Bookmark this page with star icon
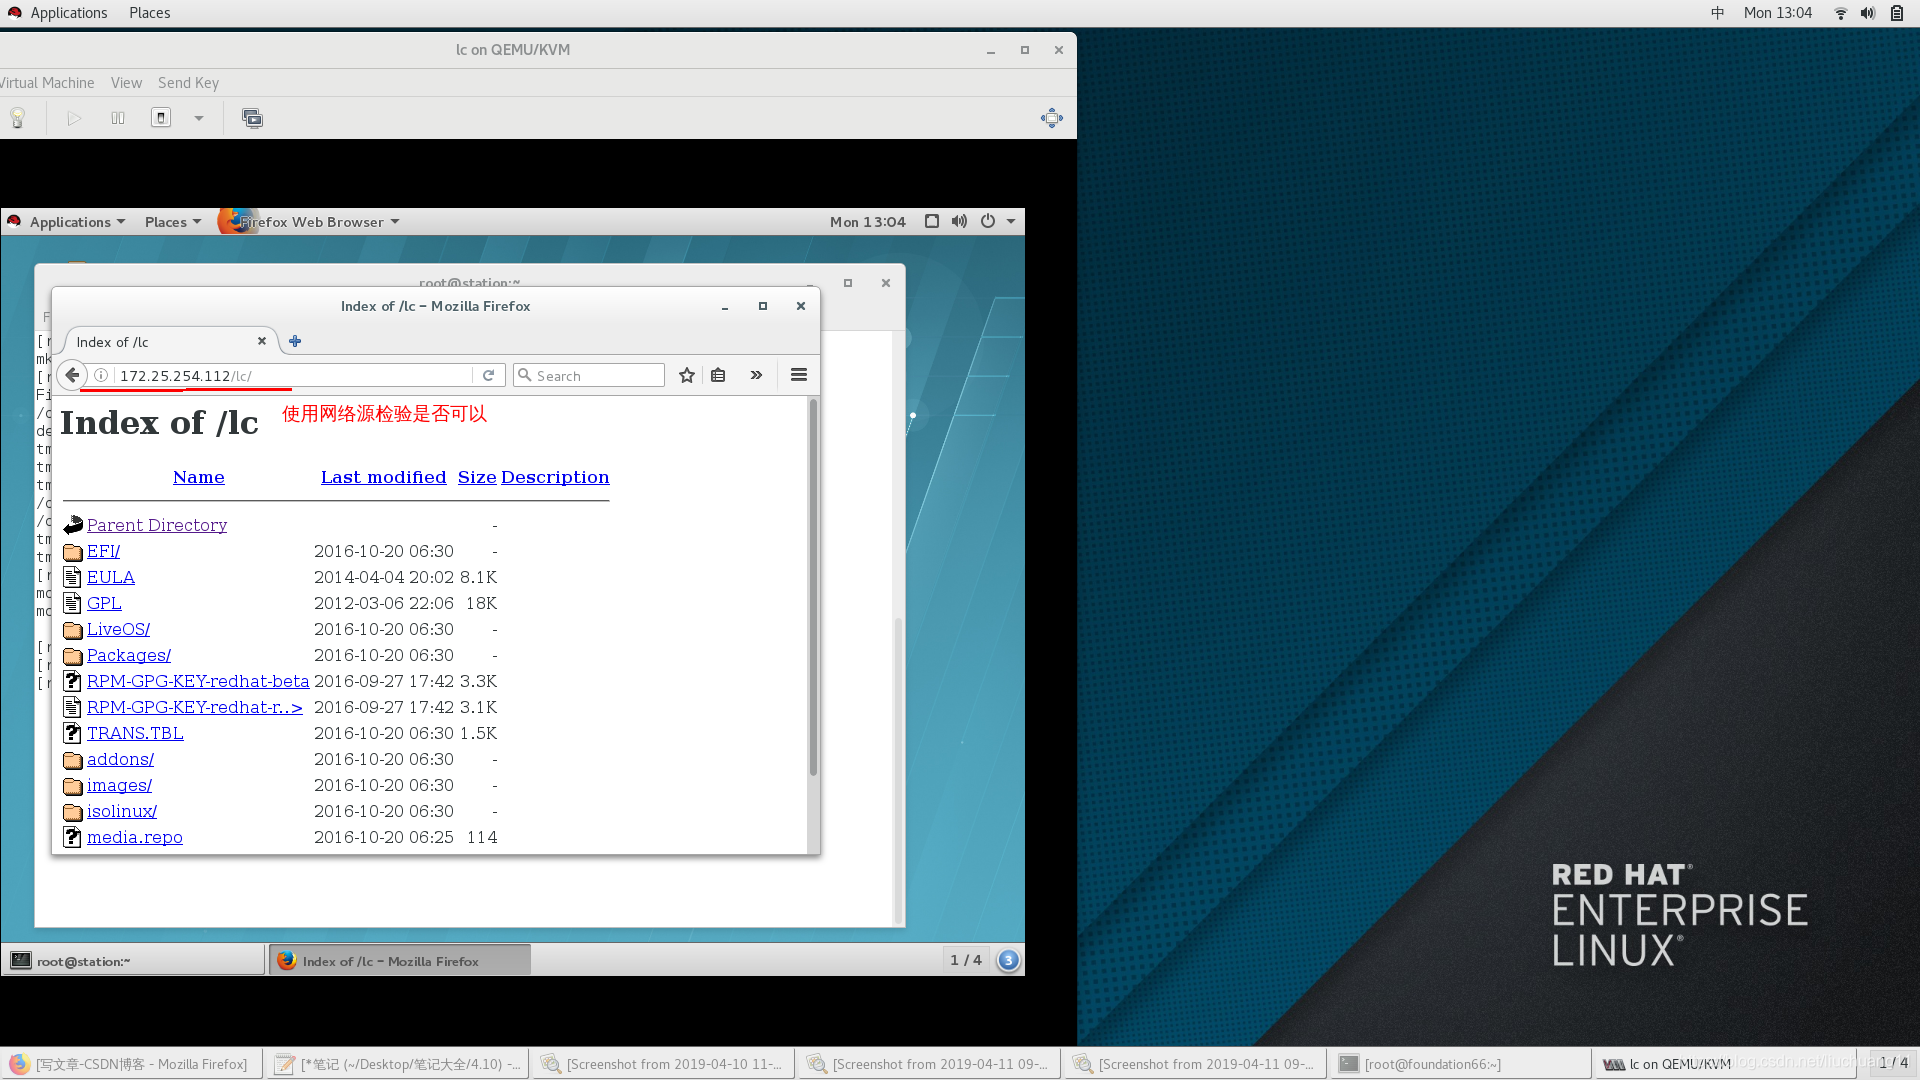 click(x=687, y=375)
